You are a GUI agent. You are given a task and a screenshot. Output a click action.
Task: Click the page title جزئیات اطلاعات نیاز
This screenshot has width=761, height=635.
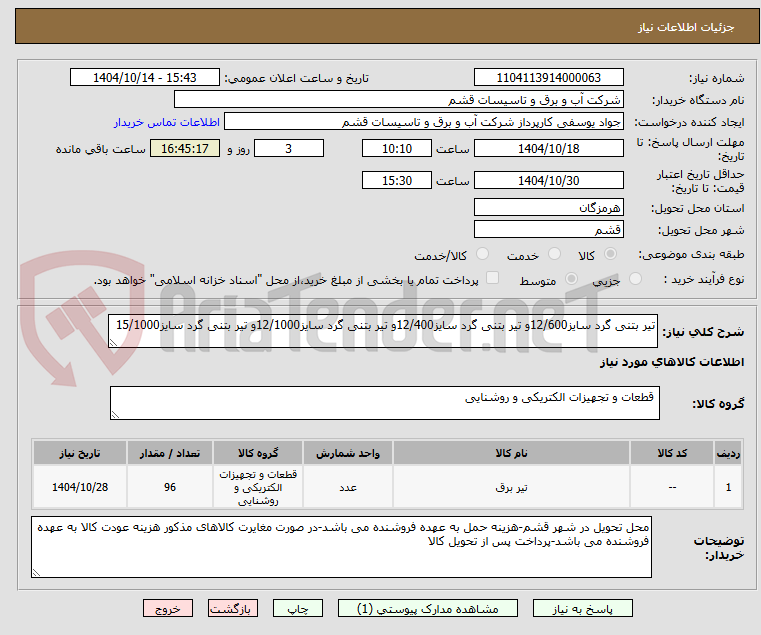click(x=686, y=27)
